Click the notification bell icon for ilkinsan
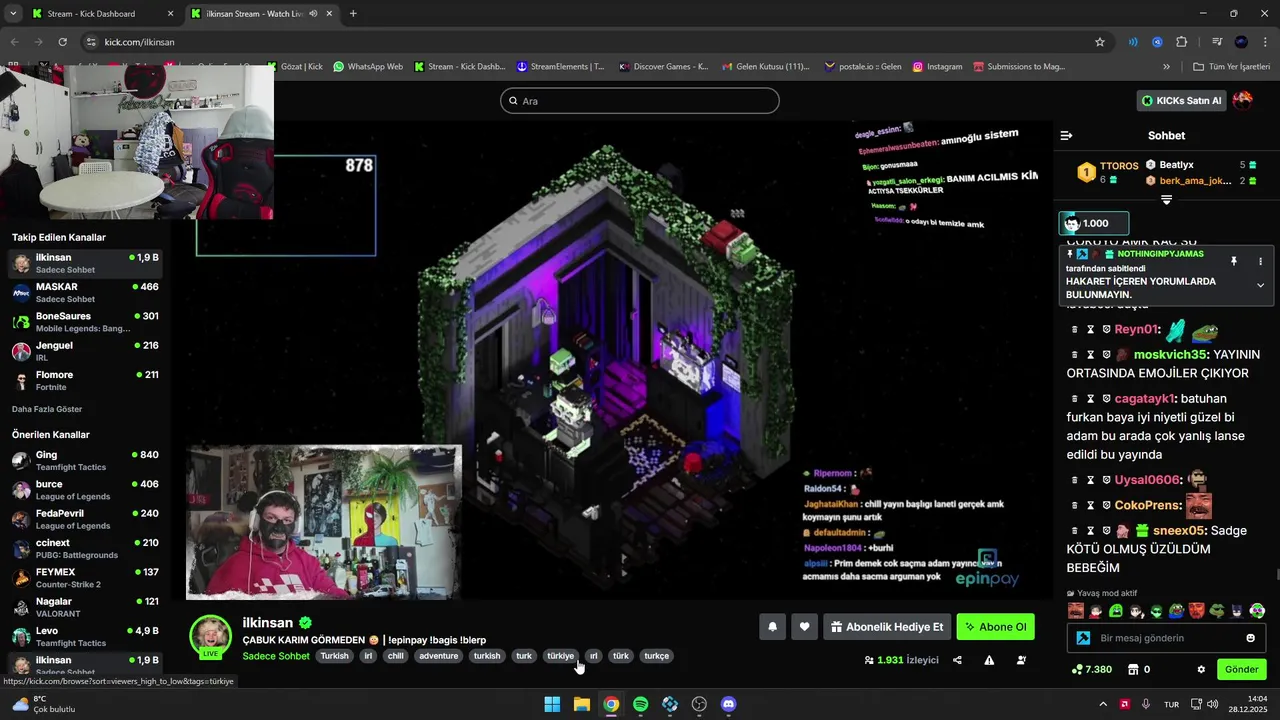The height and width of the screenshot is (720, 1280). click(772, 627)
